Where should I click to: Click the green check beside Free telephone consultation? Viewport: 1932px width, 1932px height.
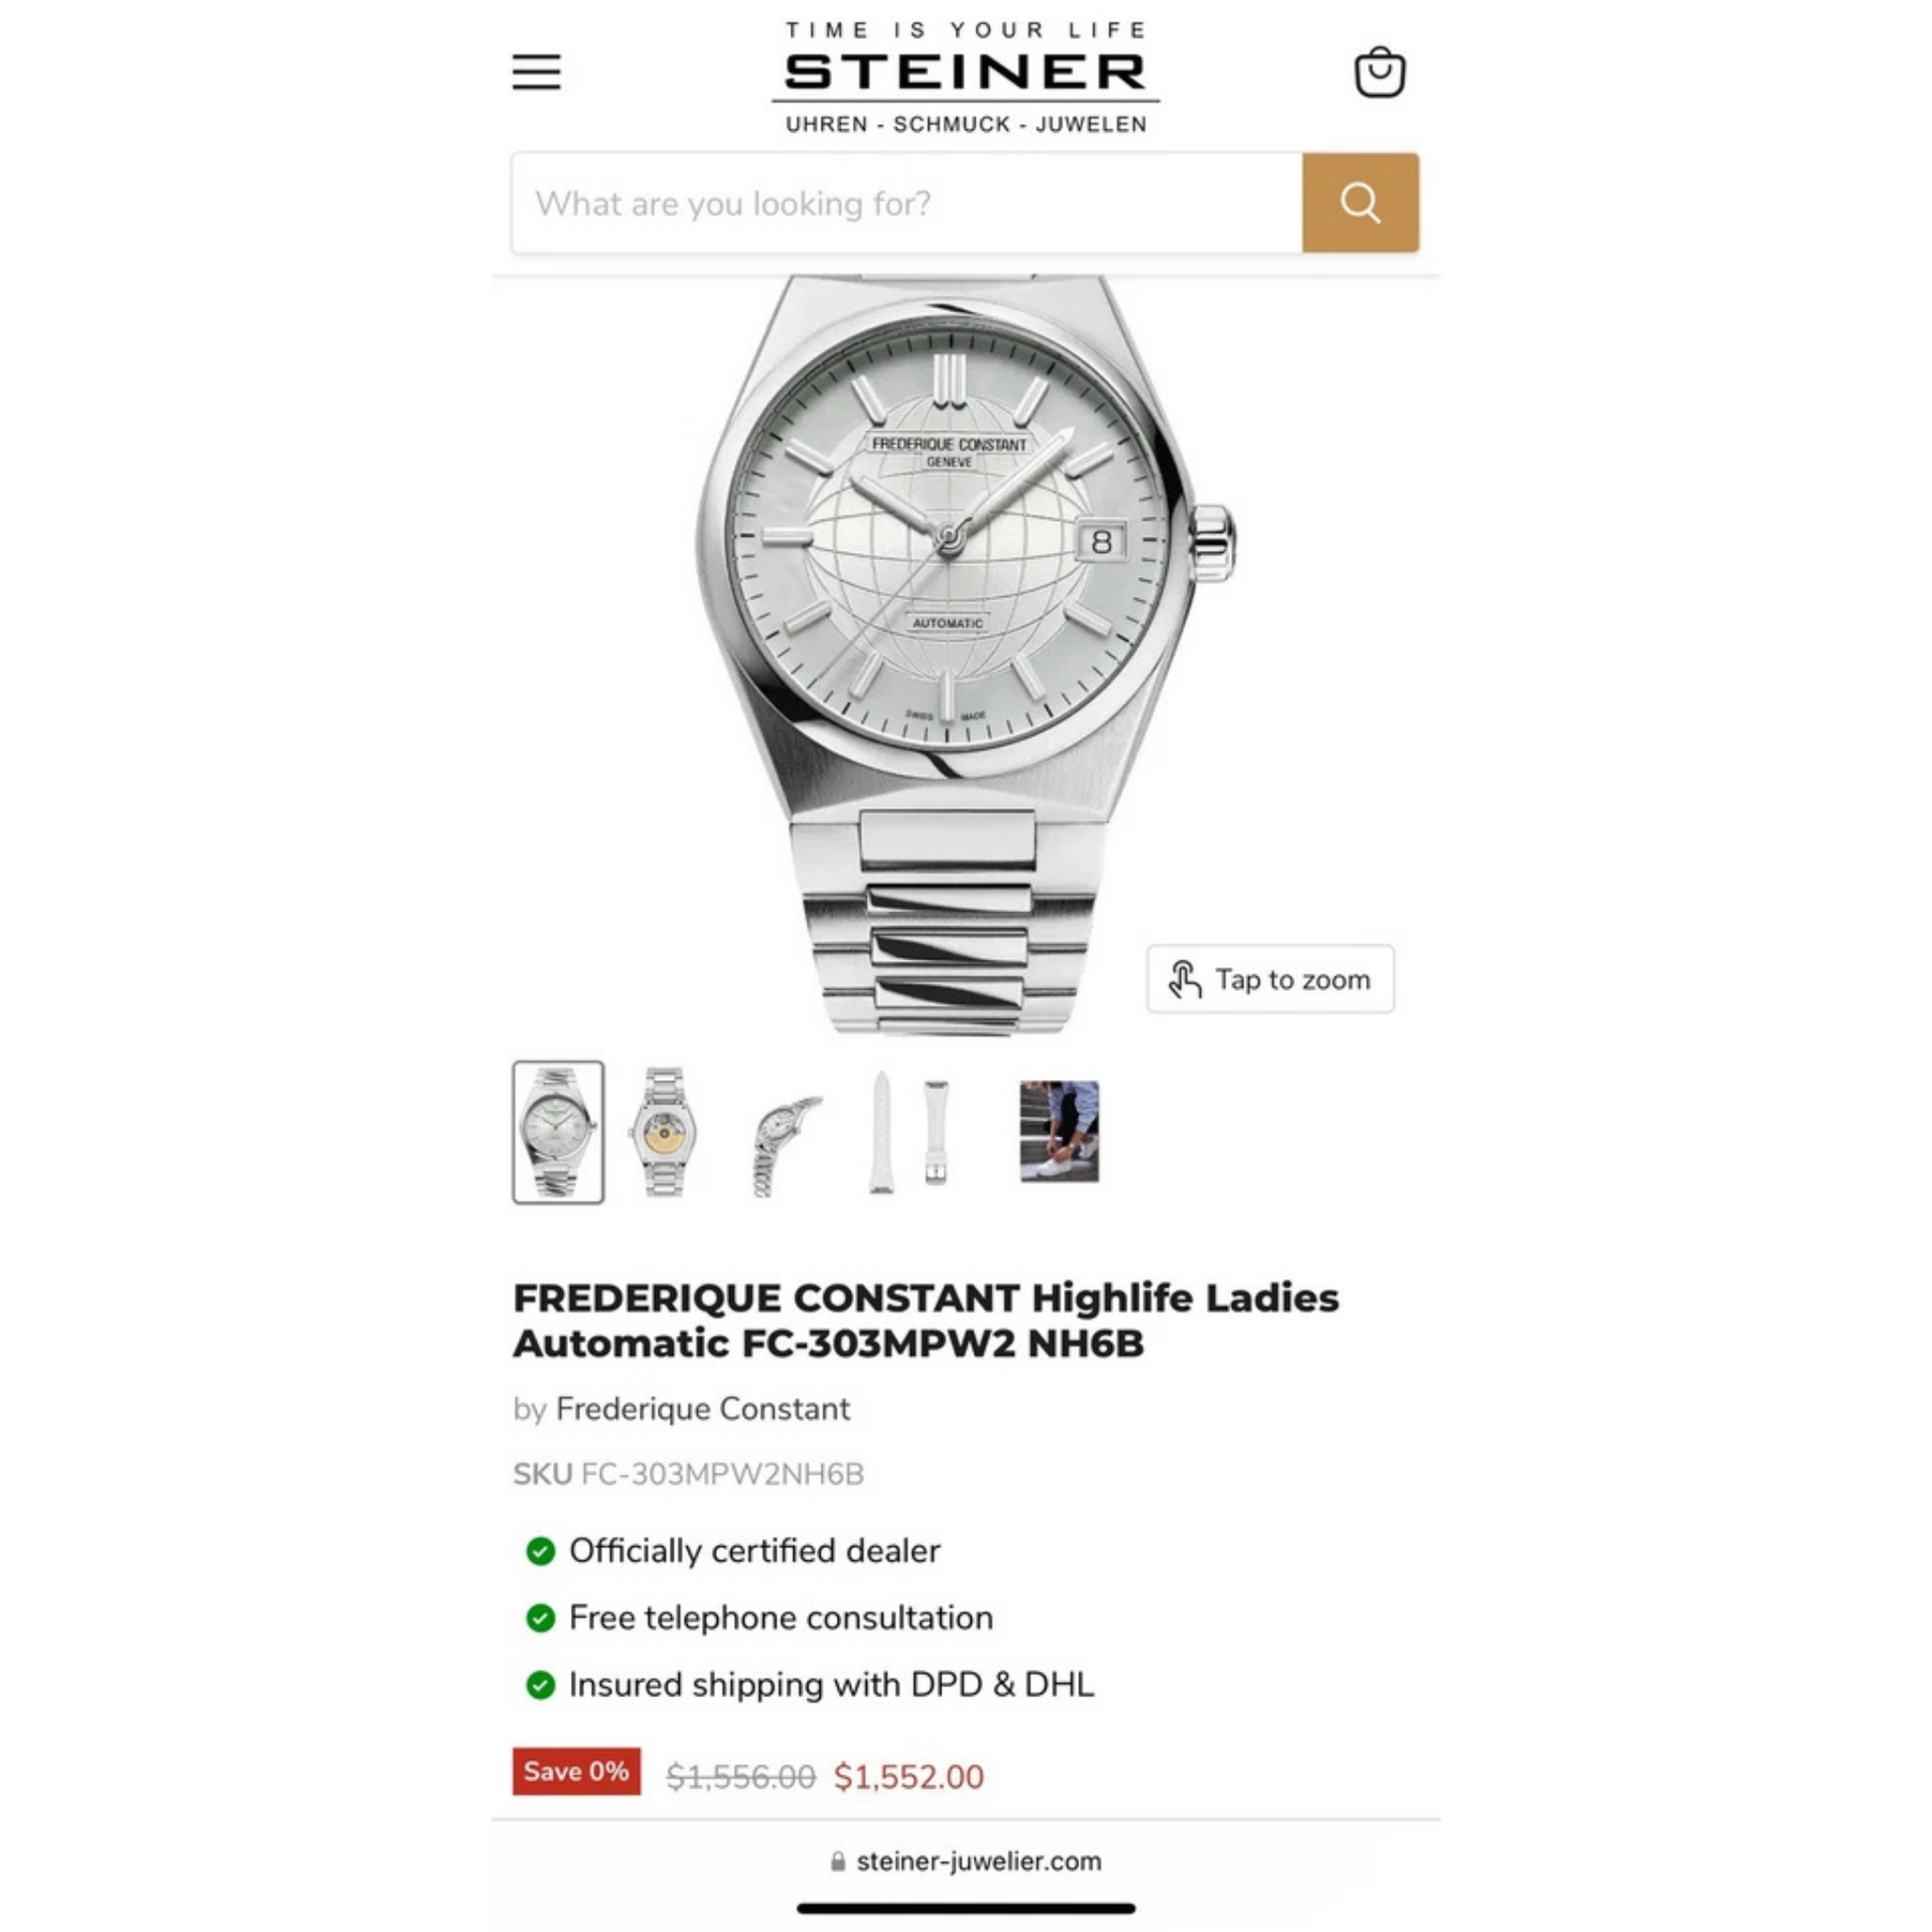click(541, 1618)
